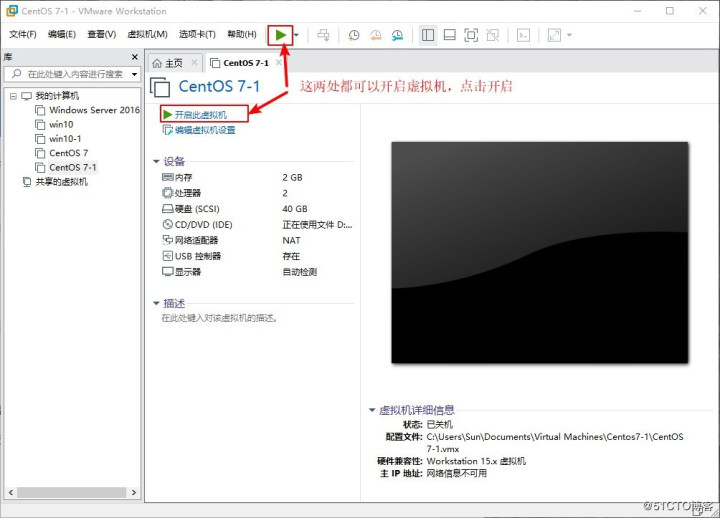Image resolution: width=720 pixels, height=518 pixels.
Task: Click the 40 GB disk size value
Action: click(295, 209)
